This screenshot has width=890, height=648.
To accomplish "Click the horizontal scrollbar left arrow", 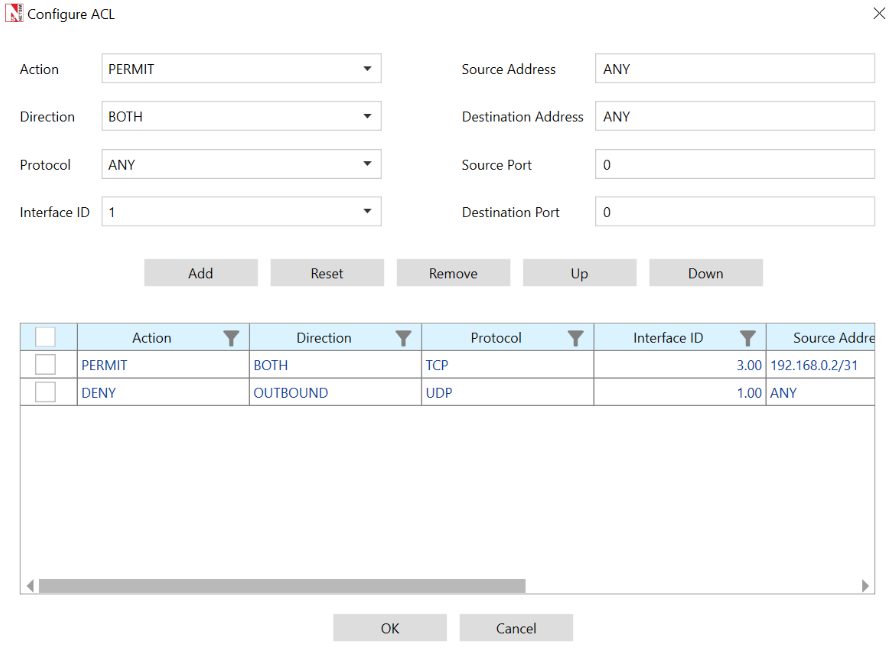I will [x=29, y=586].
